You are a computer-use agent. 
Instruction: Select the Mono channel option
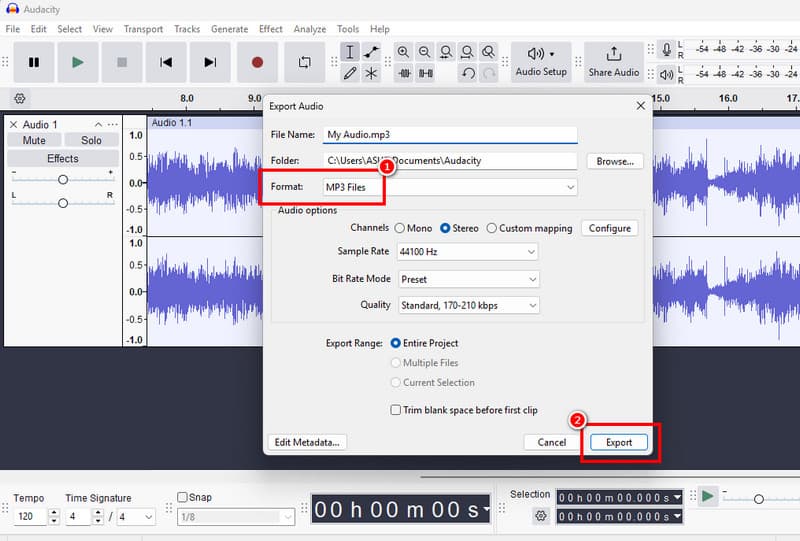click(x=414, y=228)
